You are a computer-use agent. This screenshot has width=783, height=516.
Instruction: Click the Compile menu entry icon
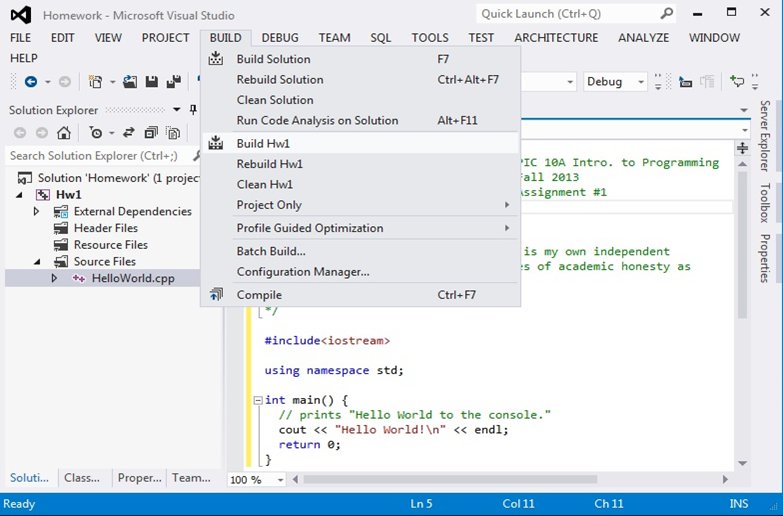click(x=216, y=294)
